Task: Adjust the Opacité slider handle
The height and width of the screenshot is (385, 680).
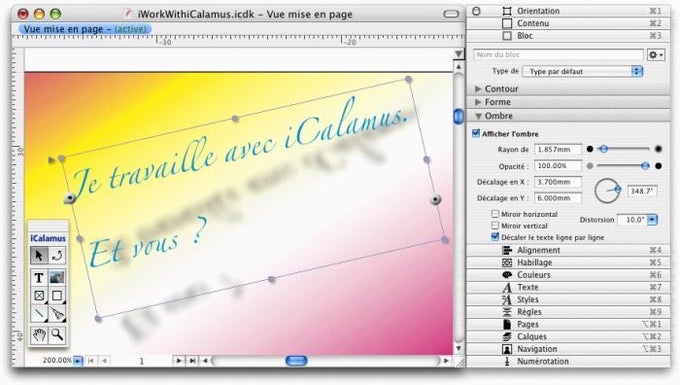Action: pyautogui.click(x=645, y=166)
